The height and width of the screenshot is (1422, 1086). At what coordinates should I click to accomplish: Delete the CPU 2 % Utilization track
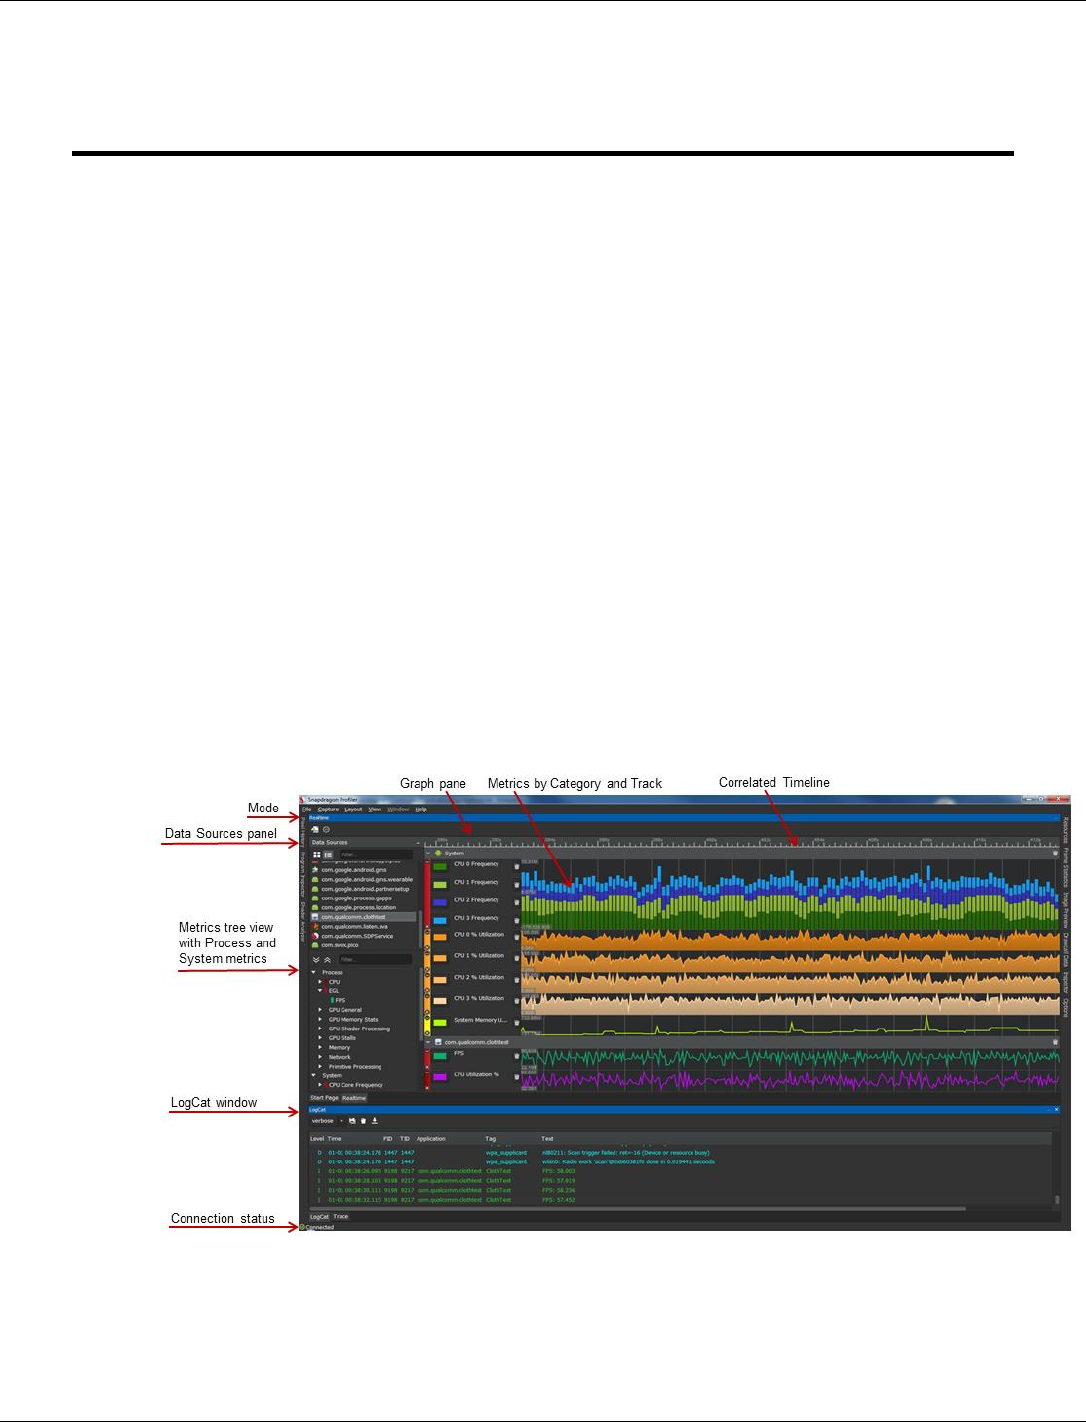(x=517, y=980)
